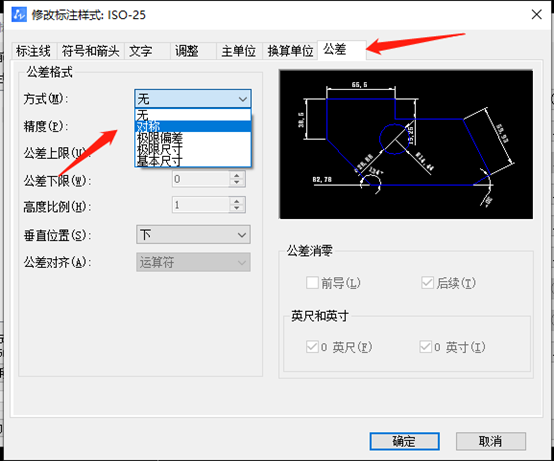Collapse the 方式 dropdown showing 无
The height and width of the screenshot is (461, 554).
click(x=193, y=99)
